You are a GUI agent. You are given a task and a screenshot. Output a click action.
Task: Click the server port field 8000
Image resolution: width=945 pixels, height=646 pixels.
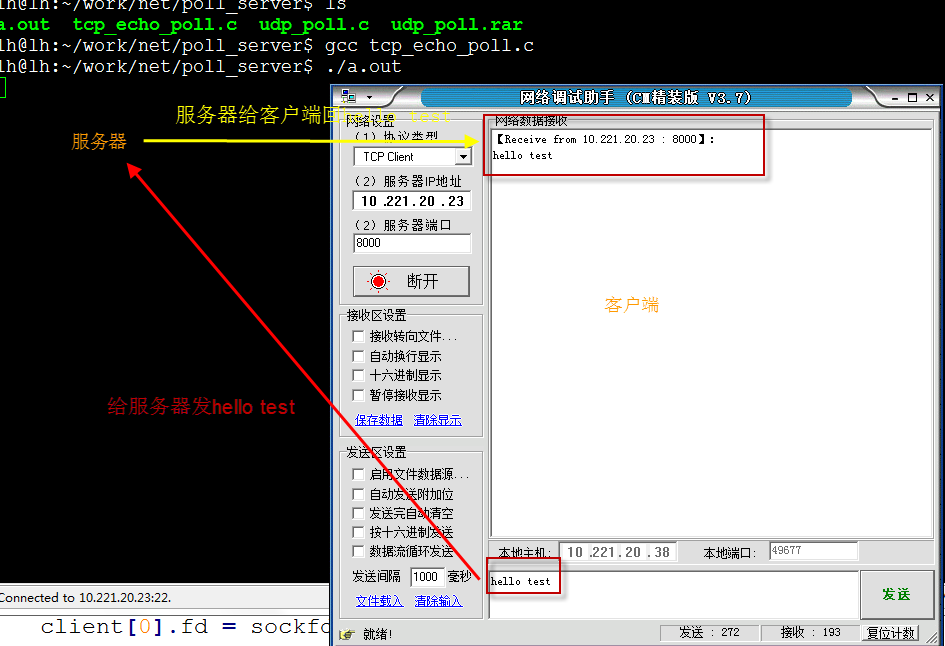[412, 243]
